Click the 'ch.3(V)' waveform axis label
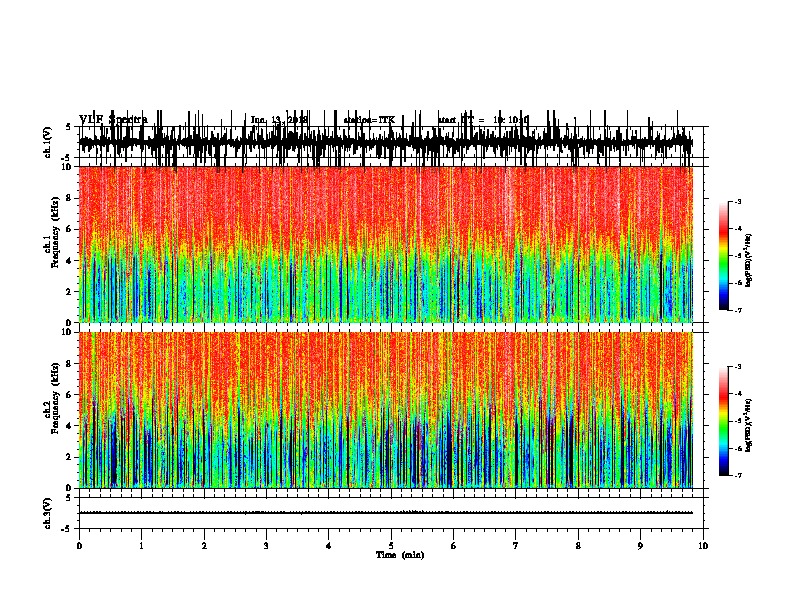This screenshot has width=792, height=612. point(48,513)
